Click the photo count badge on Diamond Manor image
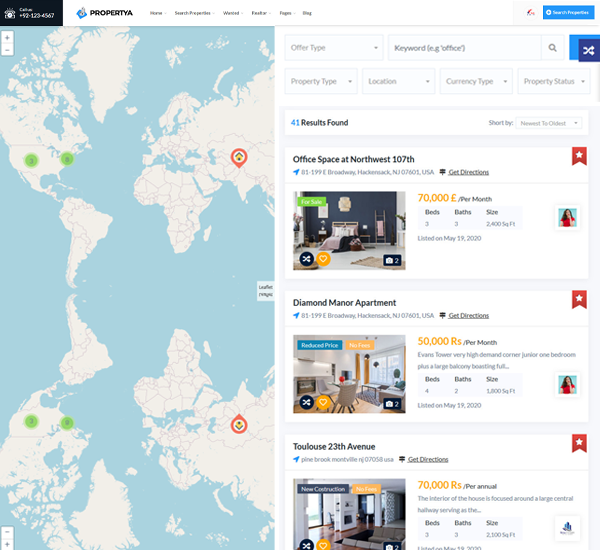The height and width of the screenshot is (550, 600). click(392, 404)
